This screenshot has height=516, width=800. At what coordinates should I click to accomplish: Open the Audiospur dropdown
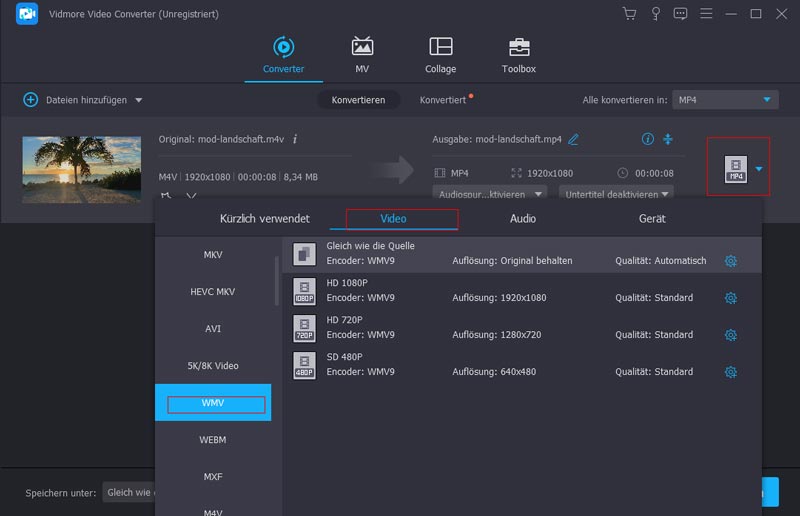coord(489,194)
